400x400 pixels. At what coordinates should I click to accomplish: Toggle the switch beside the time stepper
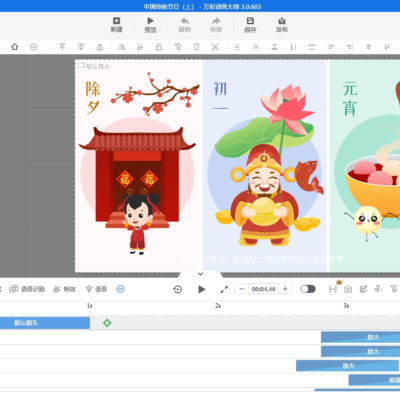(308, 289)
